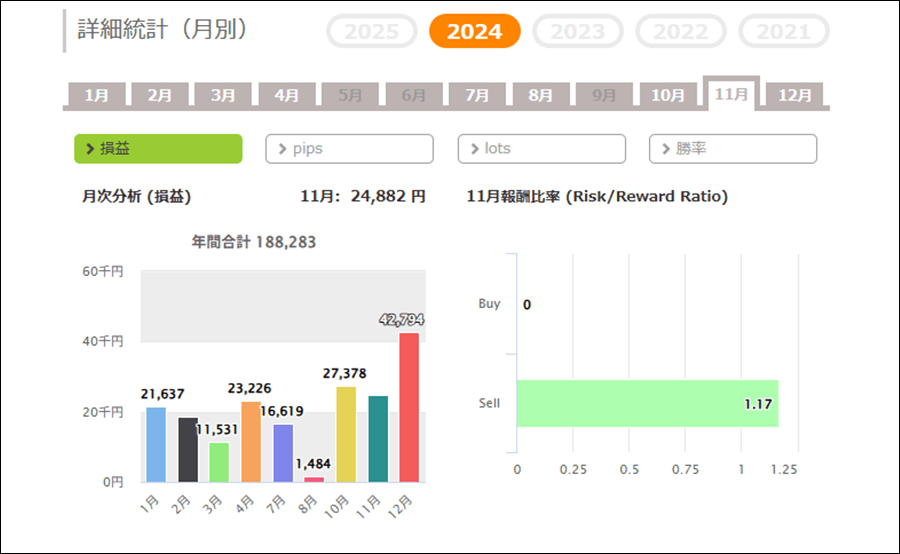Click the teal 11月 chart bar
Viewport: 900px width, 554px height.
coord(378,439)
